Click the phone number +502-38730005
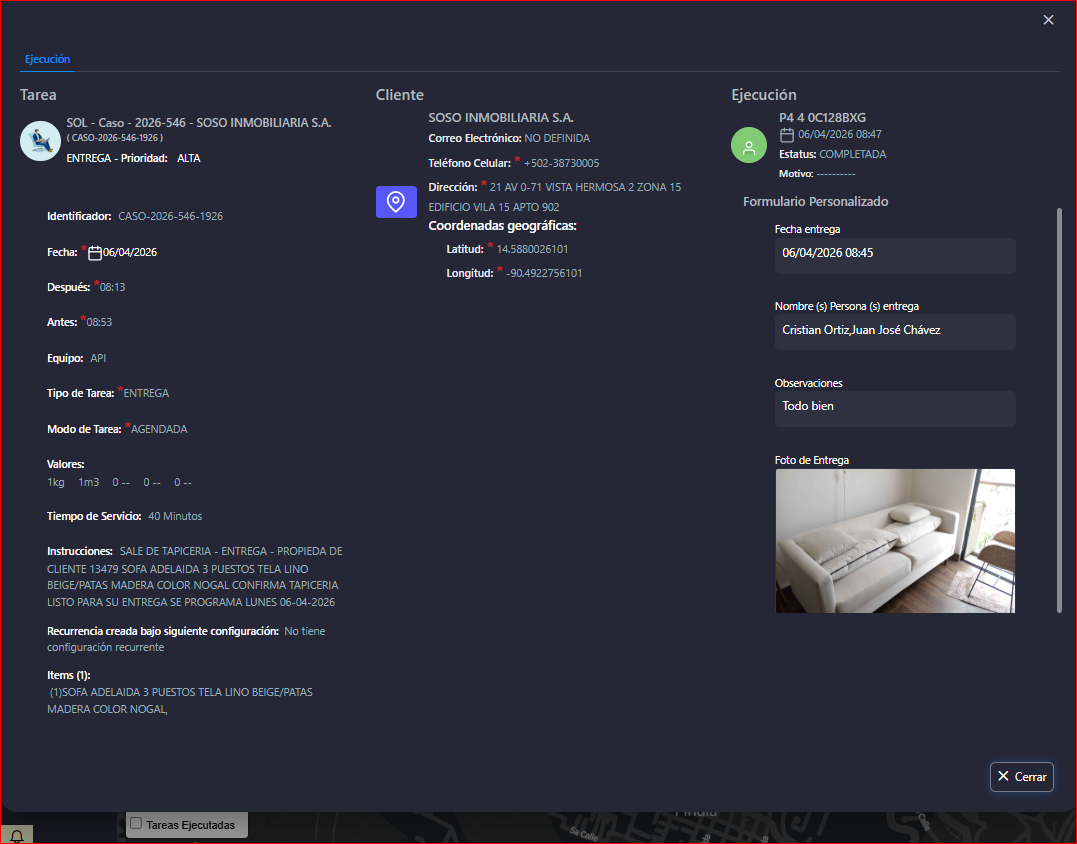Viewport: 1077px width, 844px height. (561, 163)
